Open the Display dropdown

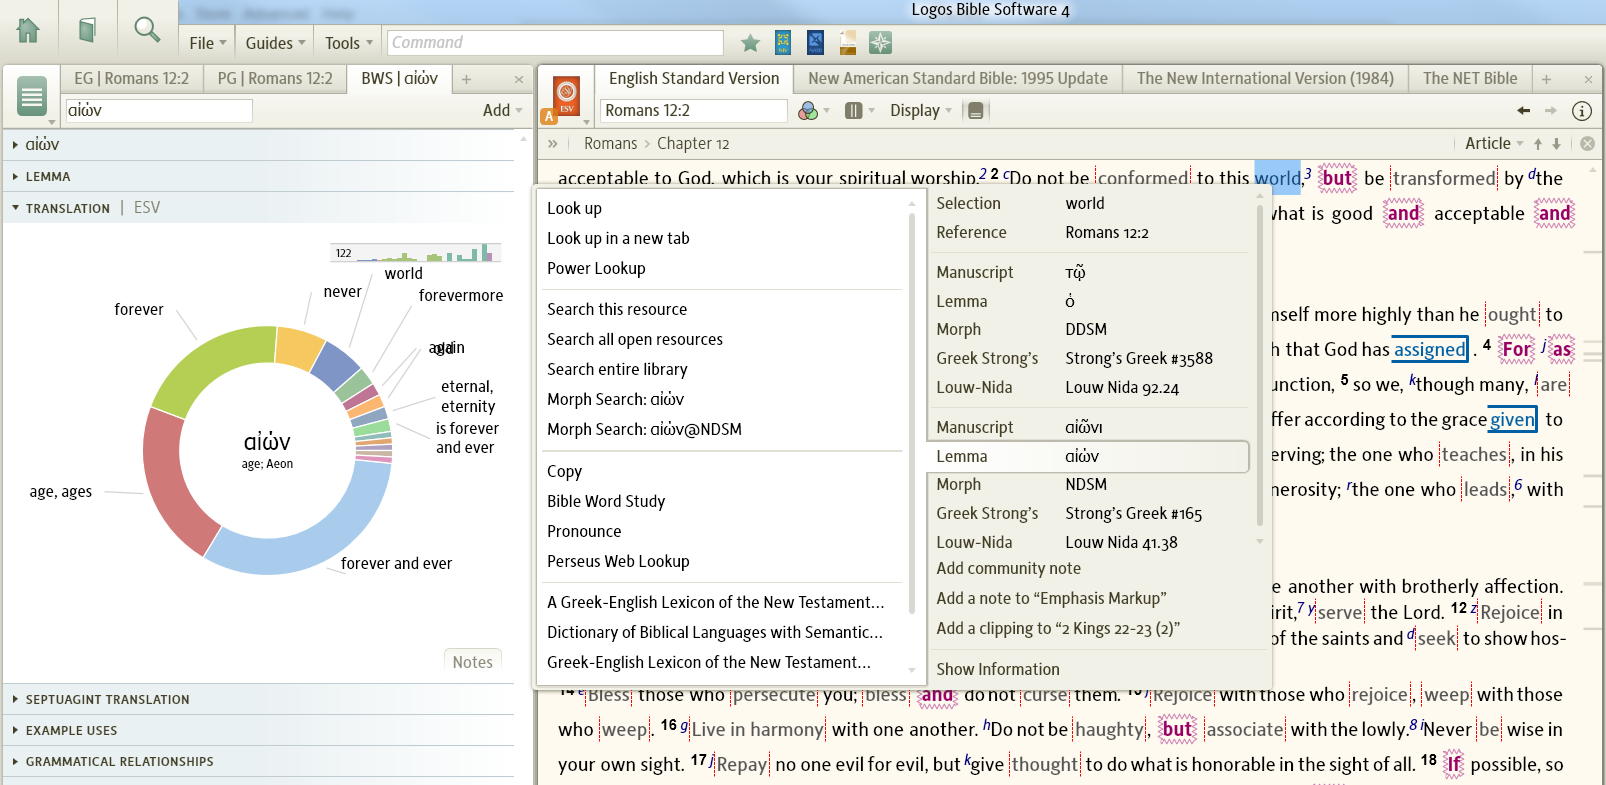pyautogui.click(x=921, y=111)
